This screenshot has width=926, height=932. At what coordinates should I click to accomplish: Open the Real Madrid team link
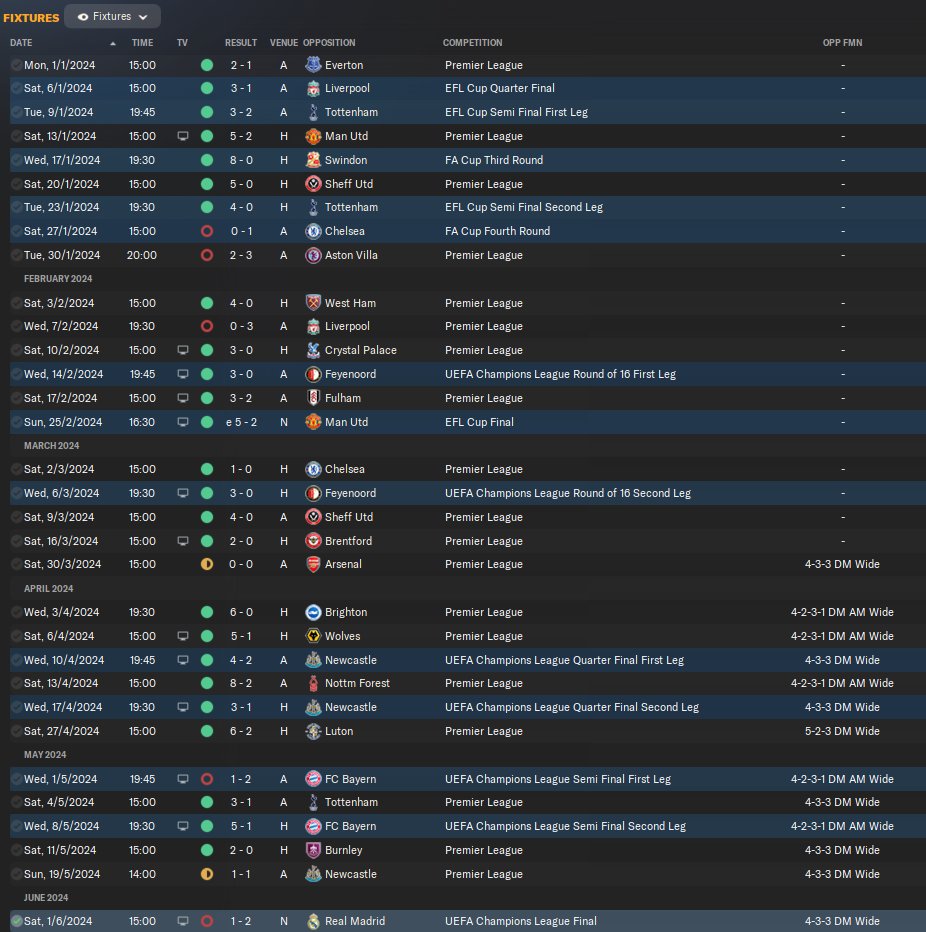355,921
